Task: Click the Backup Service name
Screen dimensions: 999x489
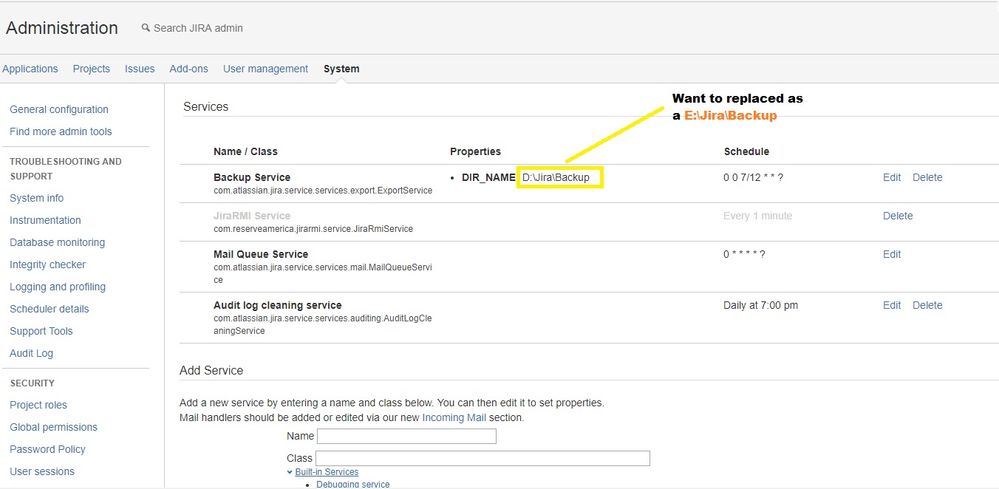Action: pos(252,178)
